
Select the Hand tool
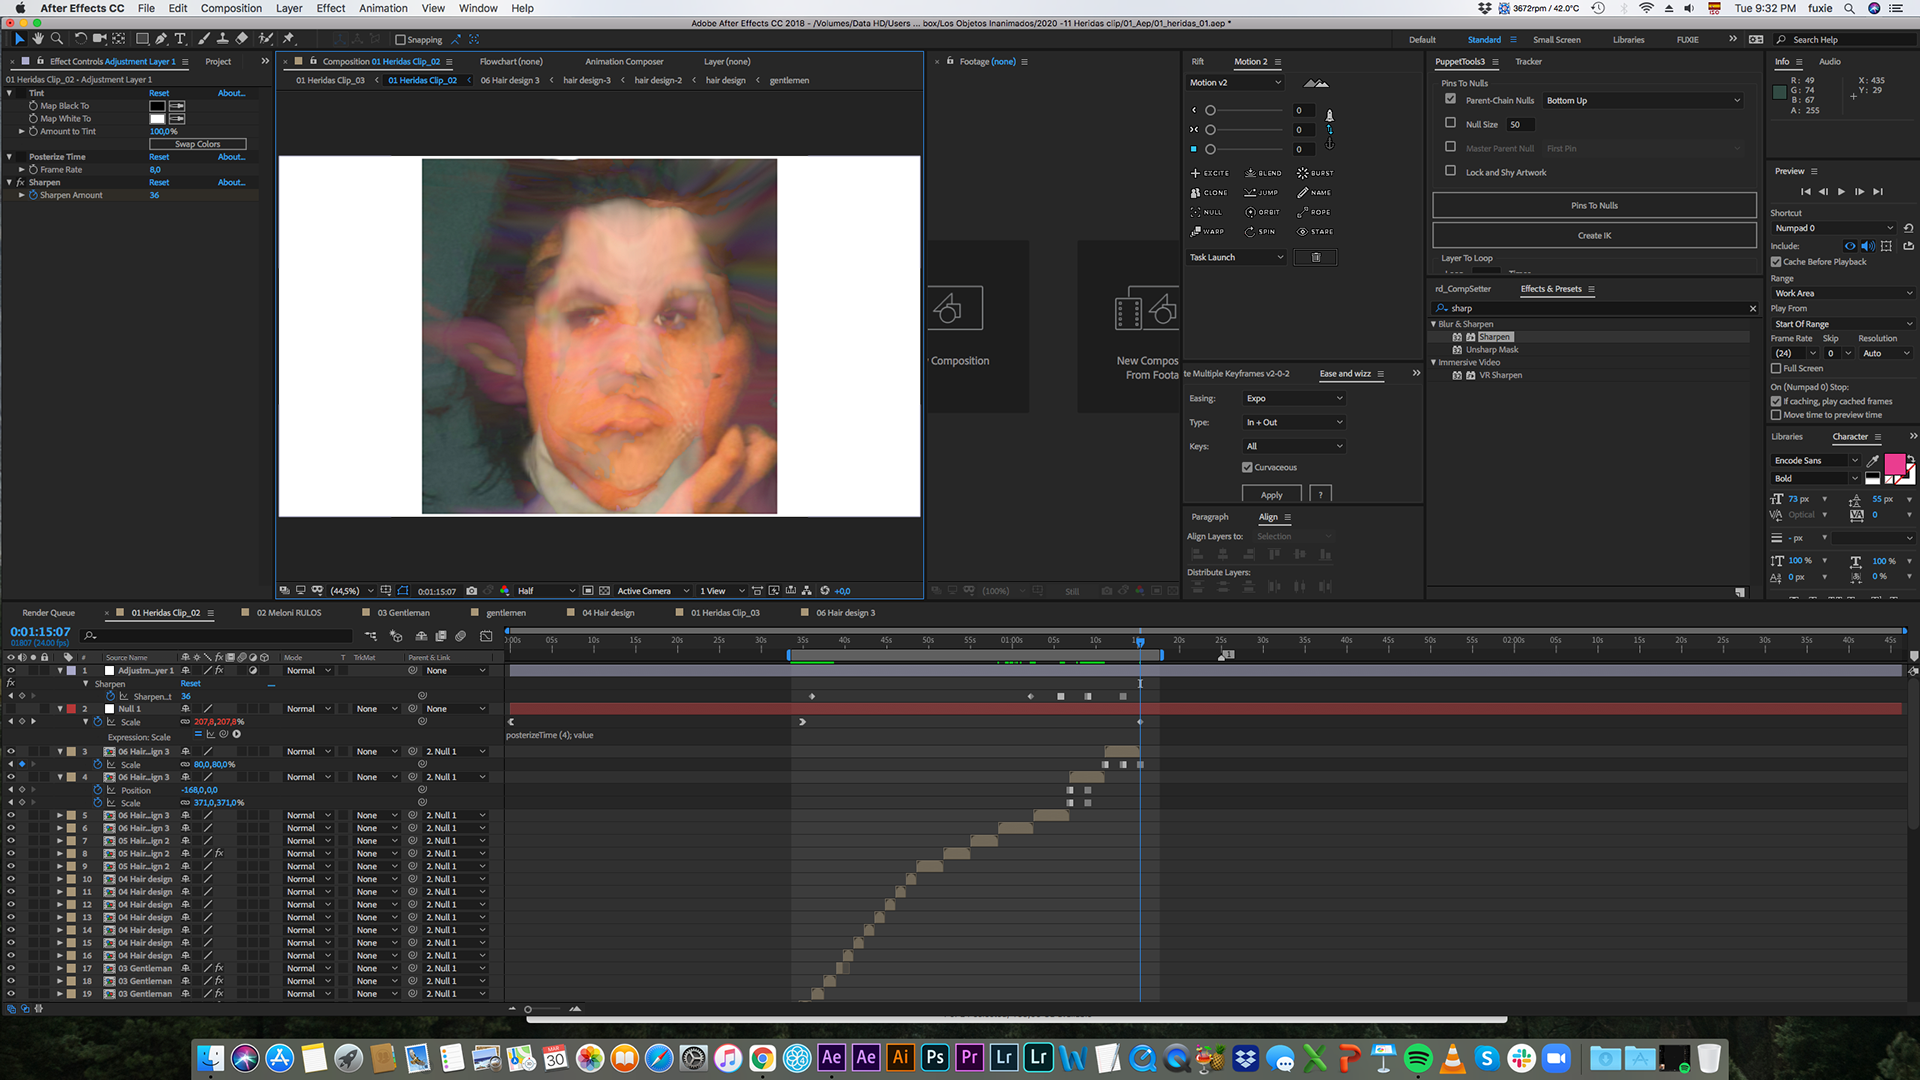[38, 39]
